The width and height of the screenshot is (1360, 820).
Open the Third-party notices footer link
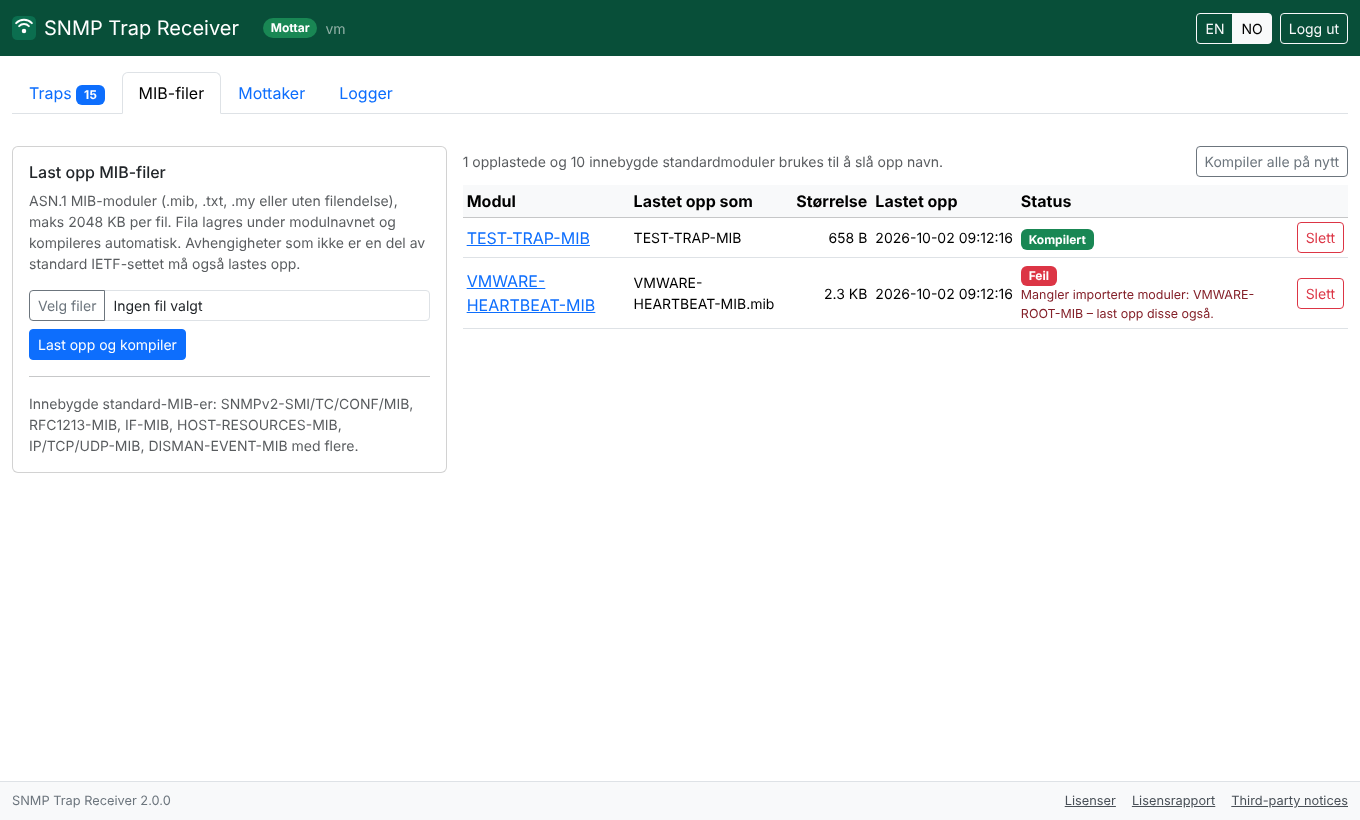click(x=1289, y=801)
